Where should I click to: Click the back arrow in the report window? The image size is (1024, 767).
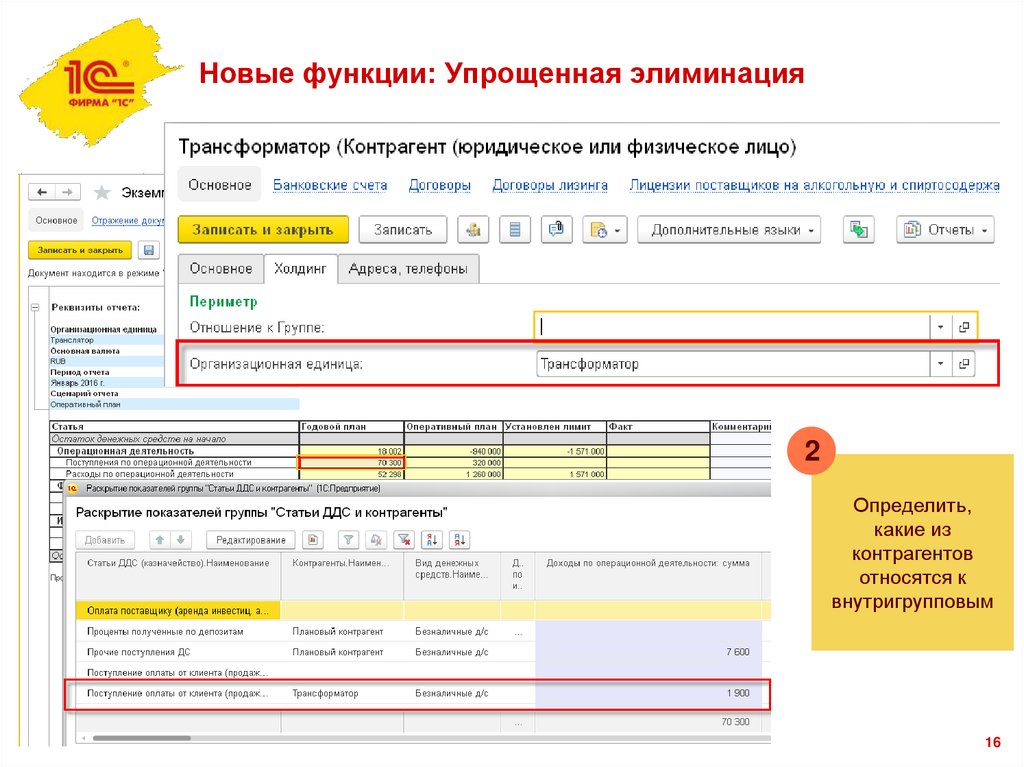coord(42,192)
